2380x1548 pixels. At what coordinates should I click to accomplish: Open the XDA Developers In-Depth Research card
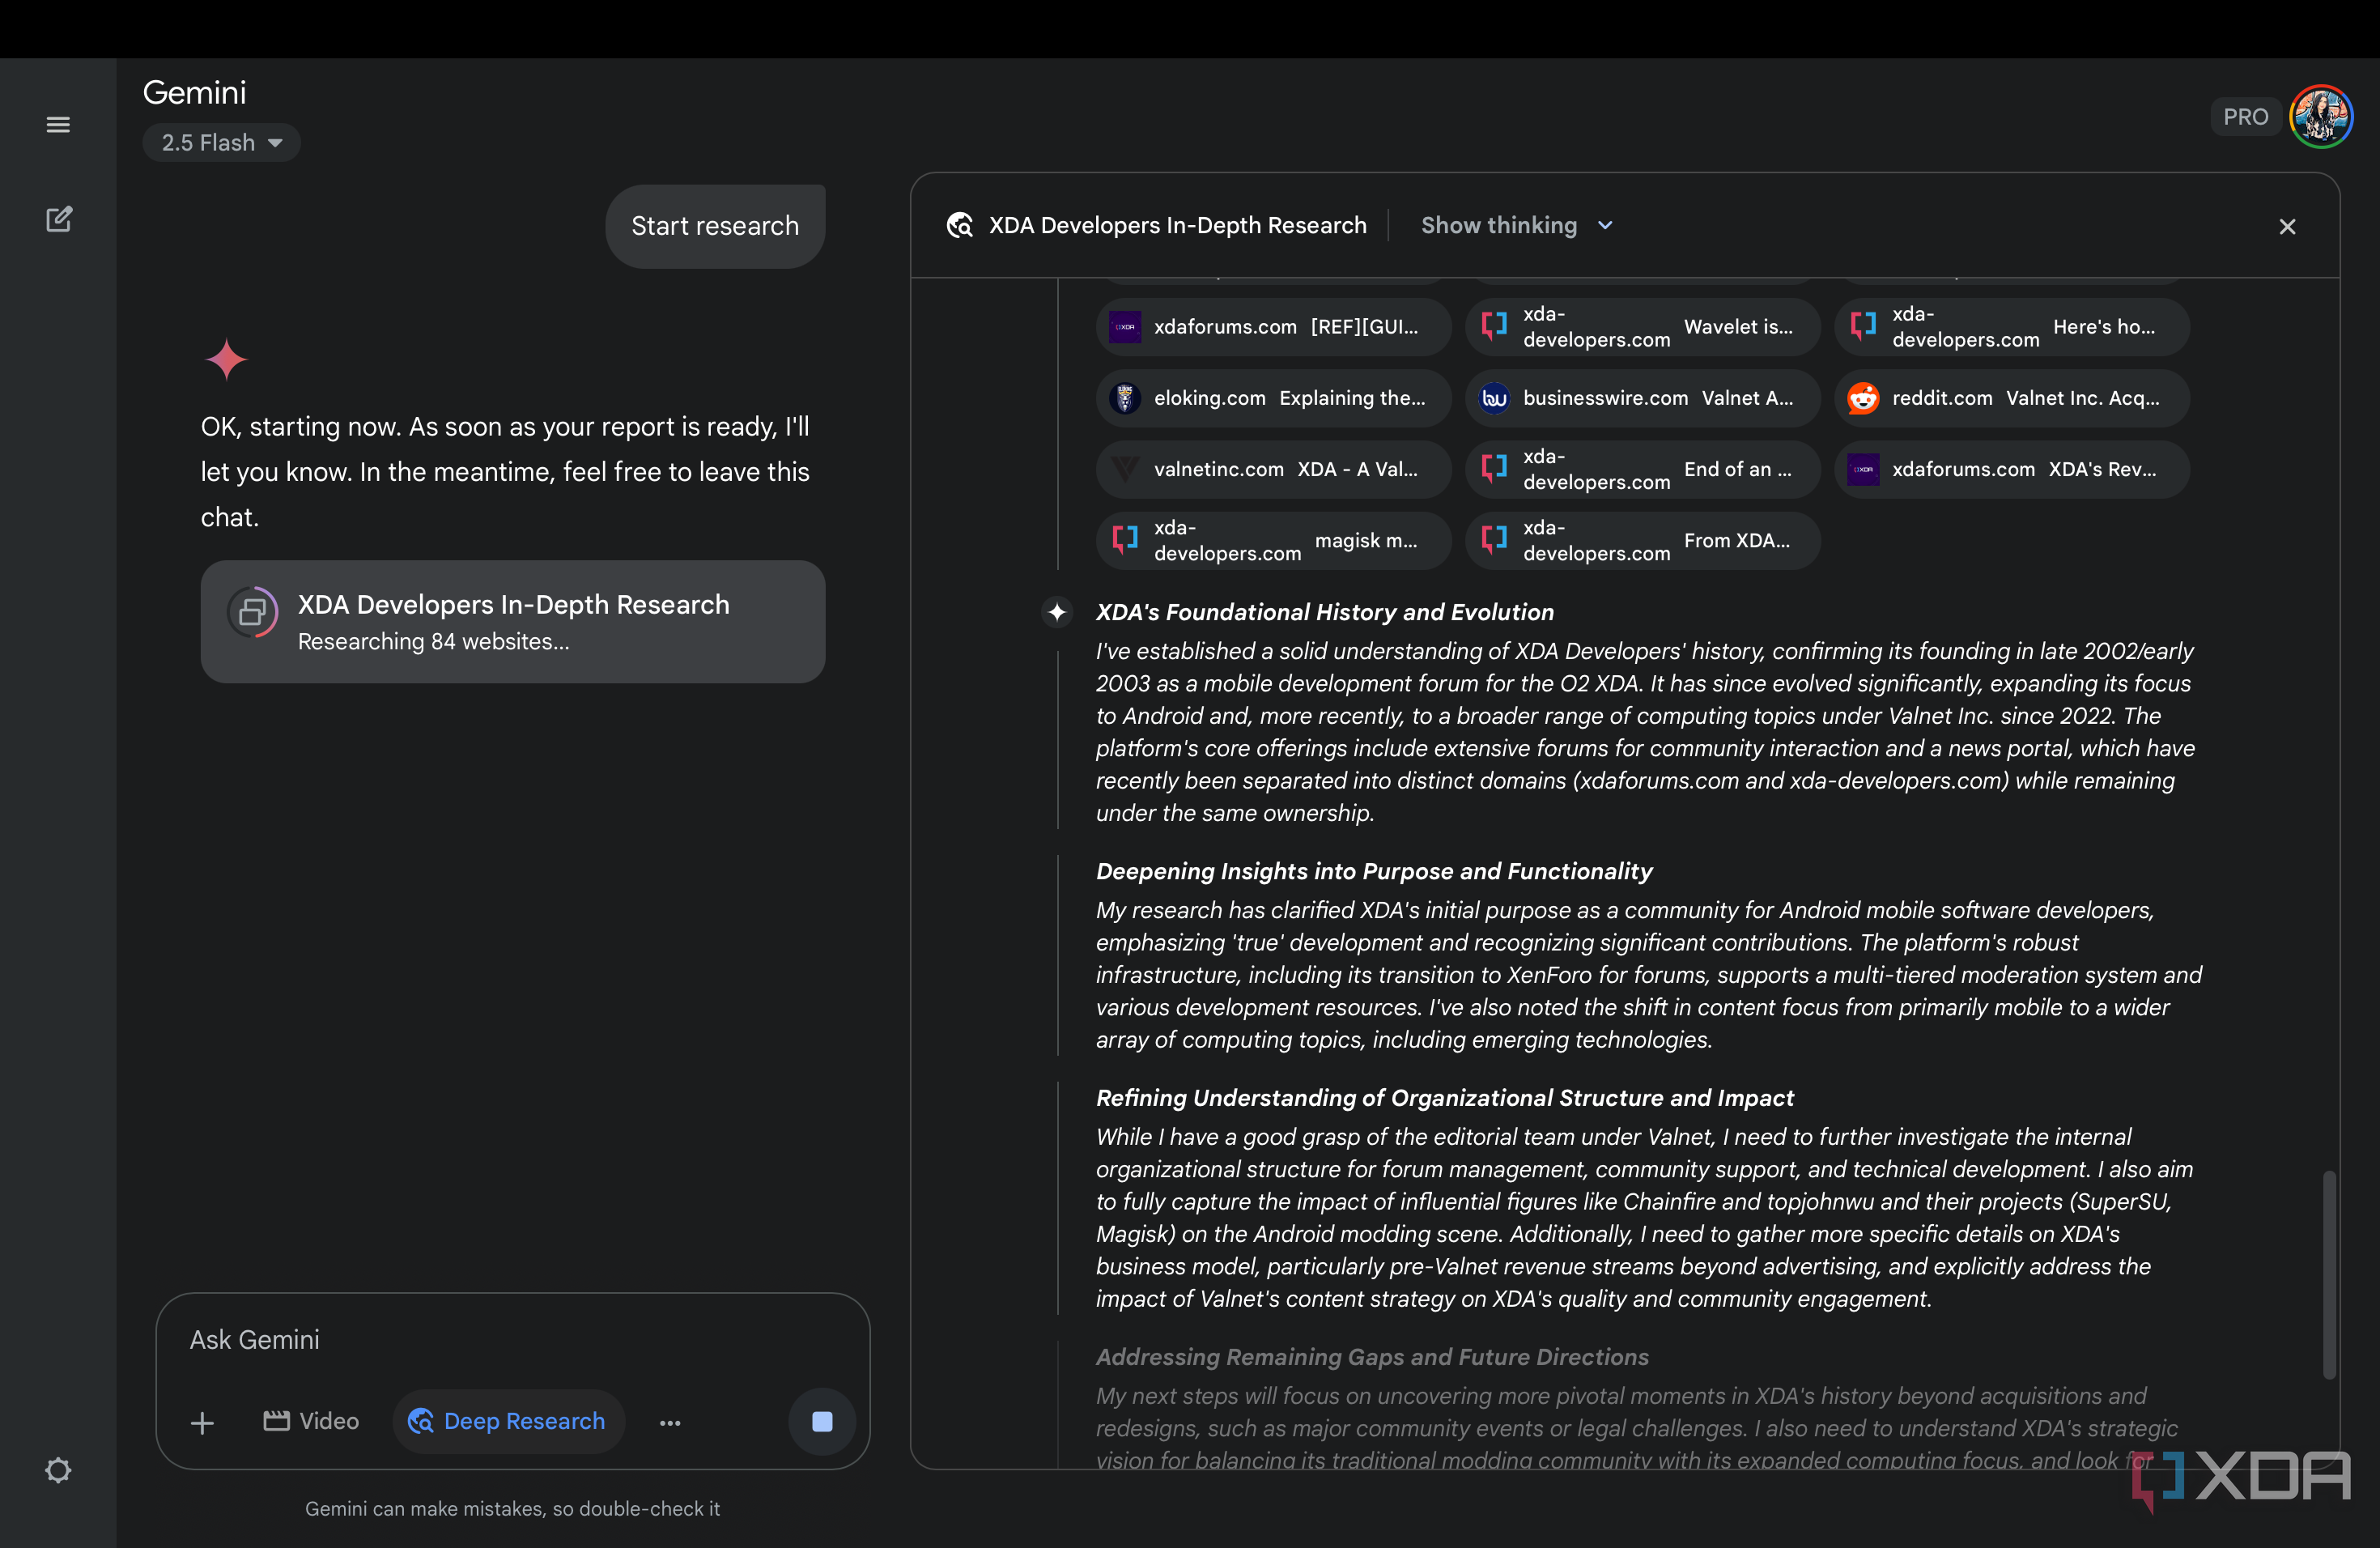512,622
